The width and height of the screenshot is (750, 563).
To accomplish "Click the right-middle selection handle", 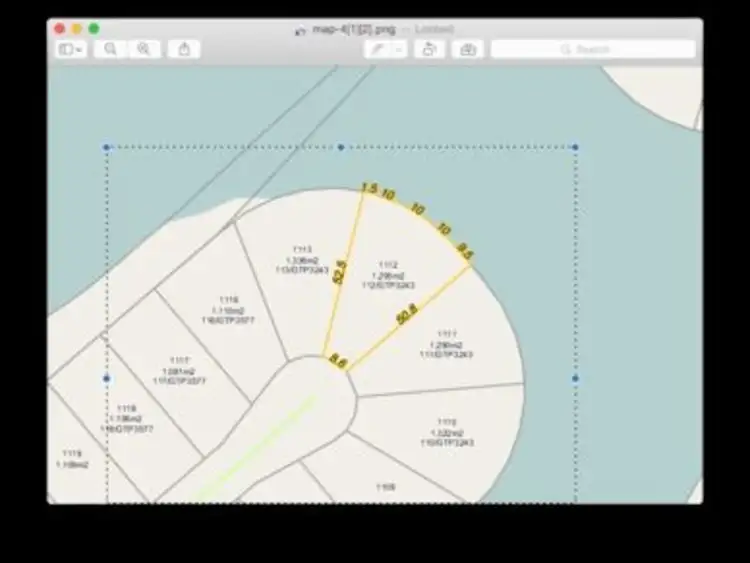I will click(575, 378).
